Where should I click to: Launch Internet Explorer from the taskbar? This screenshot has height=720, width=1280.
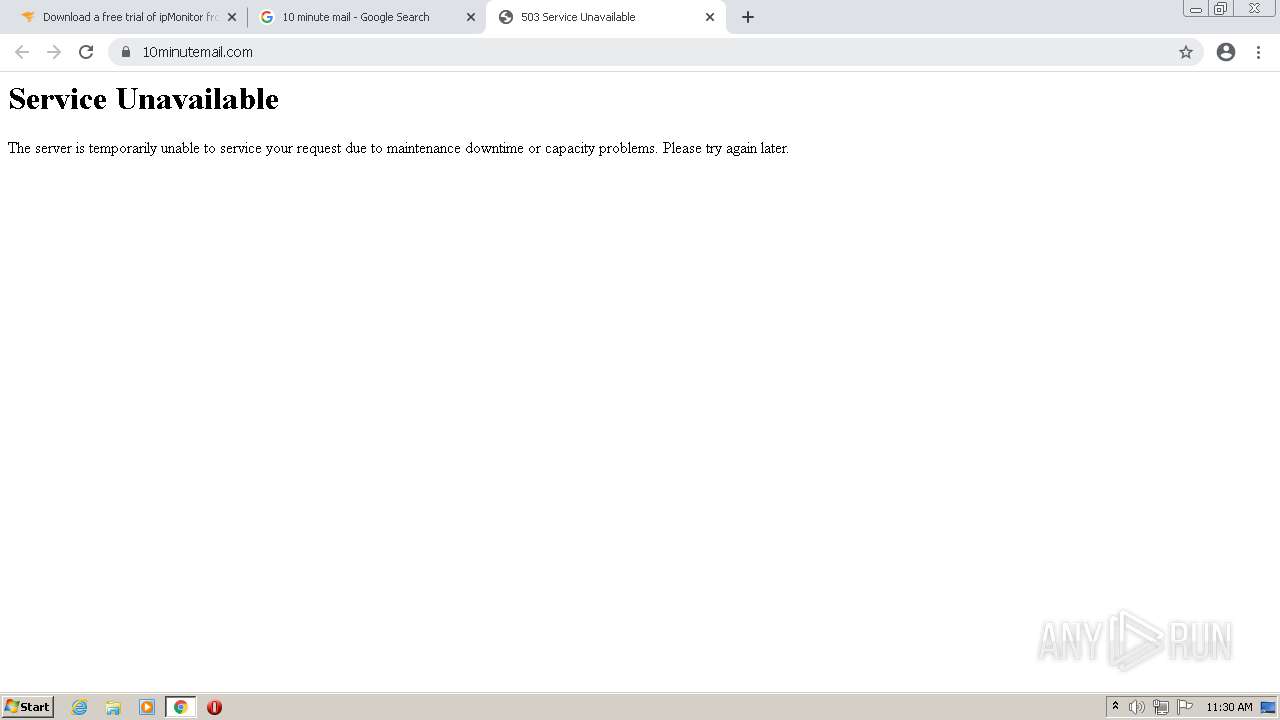[x=80, y=707]
